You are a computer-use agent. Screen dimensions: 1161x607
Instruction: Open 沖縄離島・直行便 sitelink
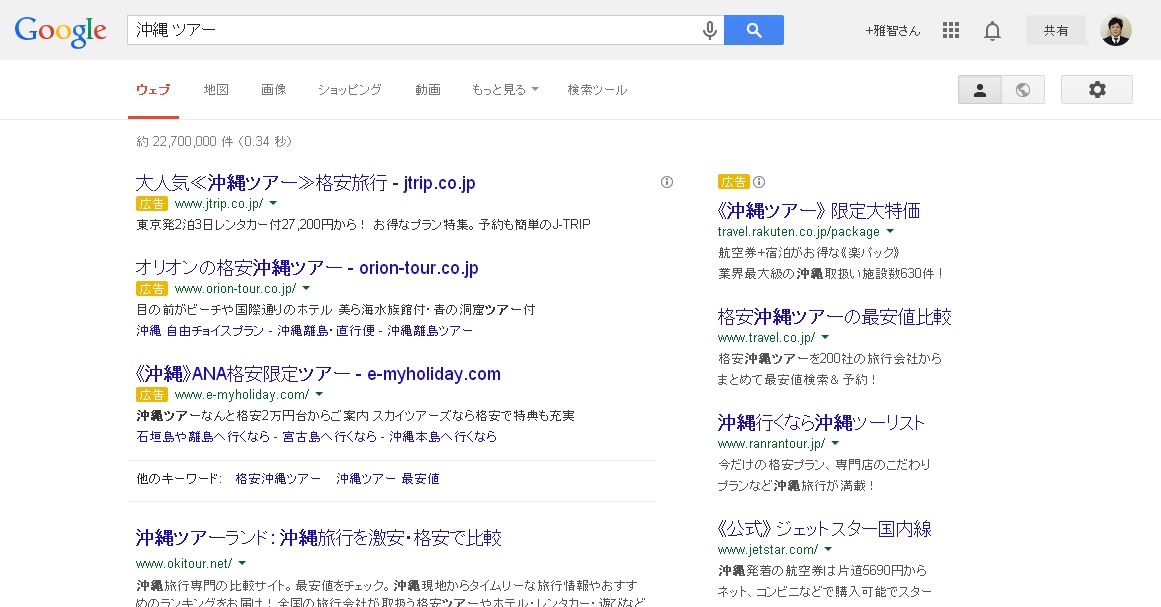pos(326,331)
